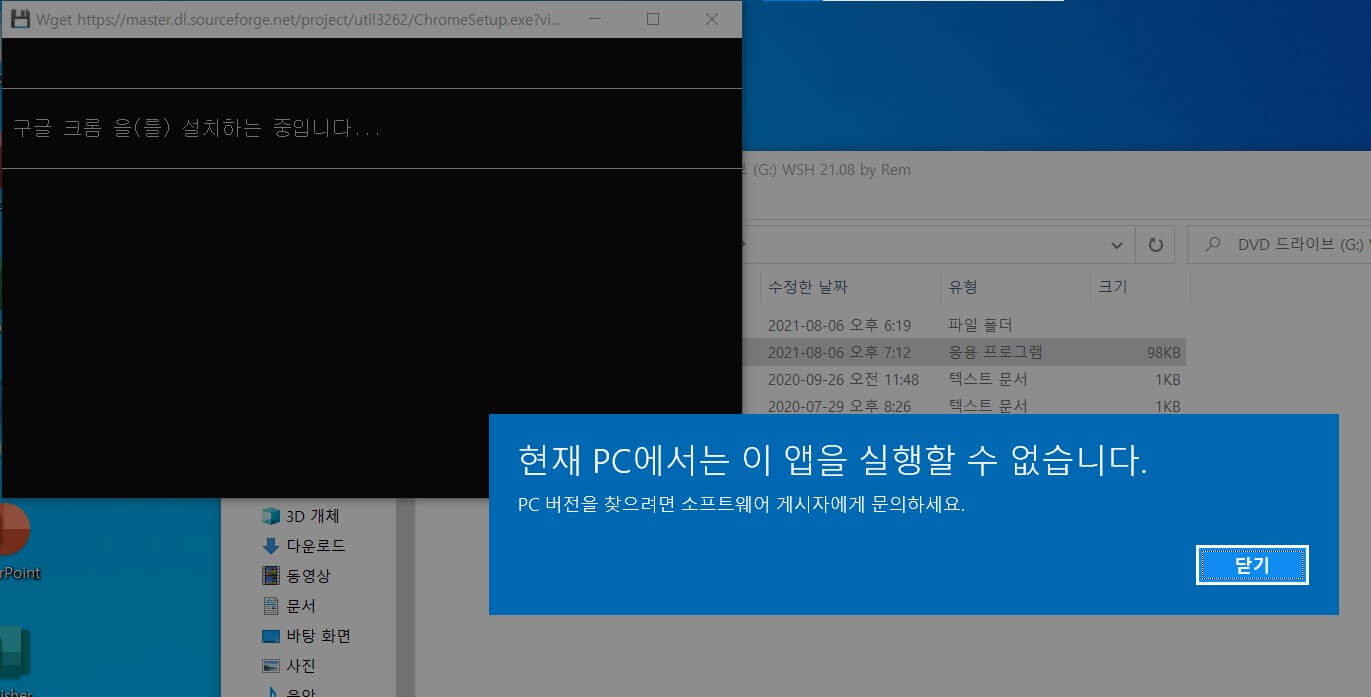Open the 다운로드 folder icon in the sidebar
The image size is (1371, 697).
point(270,546)
